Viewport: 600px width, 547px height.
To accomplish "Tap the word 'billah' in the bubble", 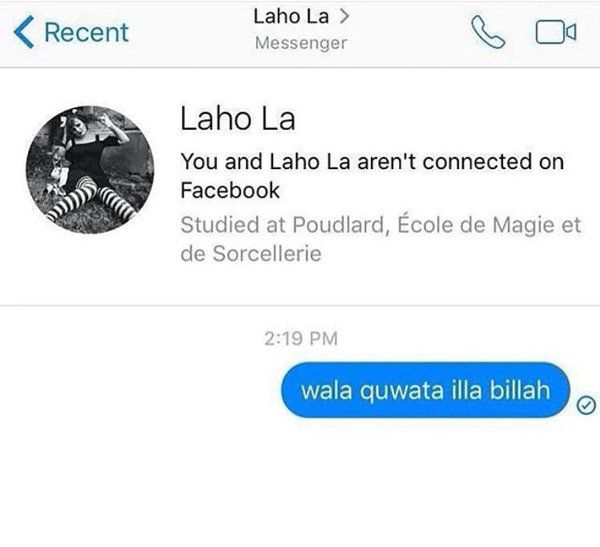I will point(520,390).
